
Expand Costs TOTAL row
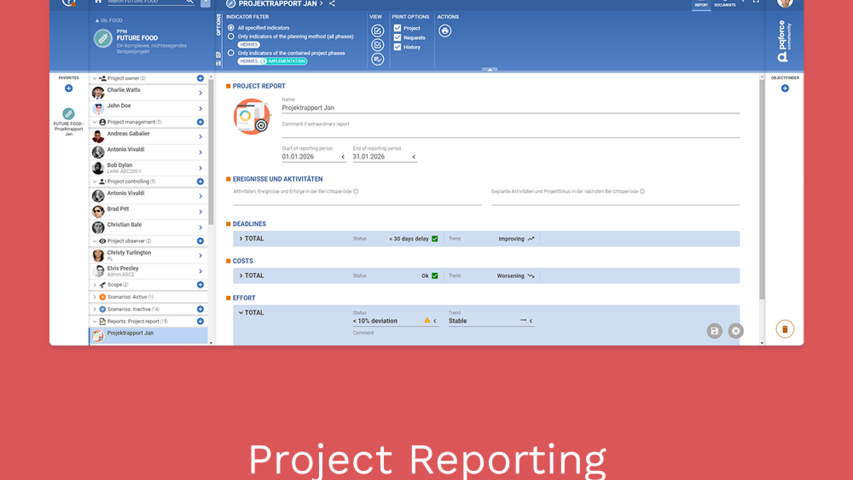tap(241, 276)
